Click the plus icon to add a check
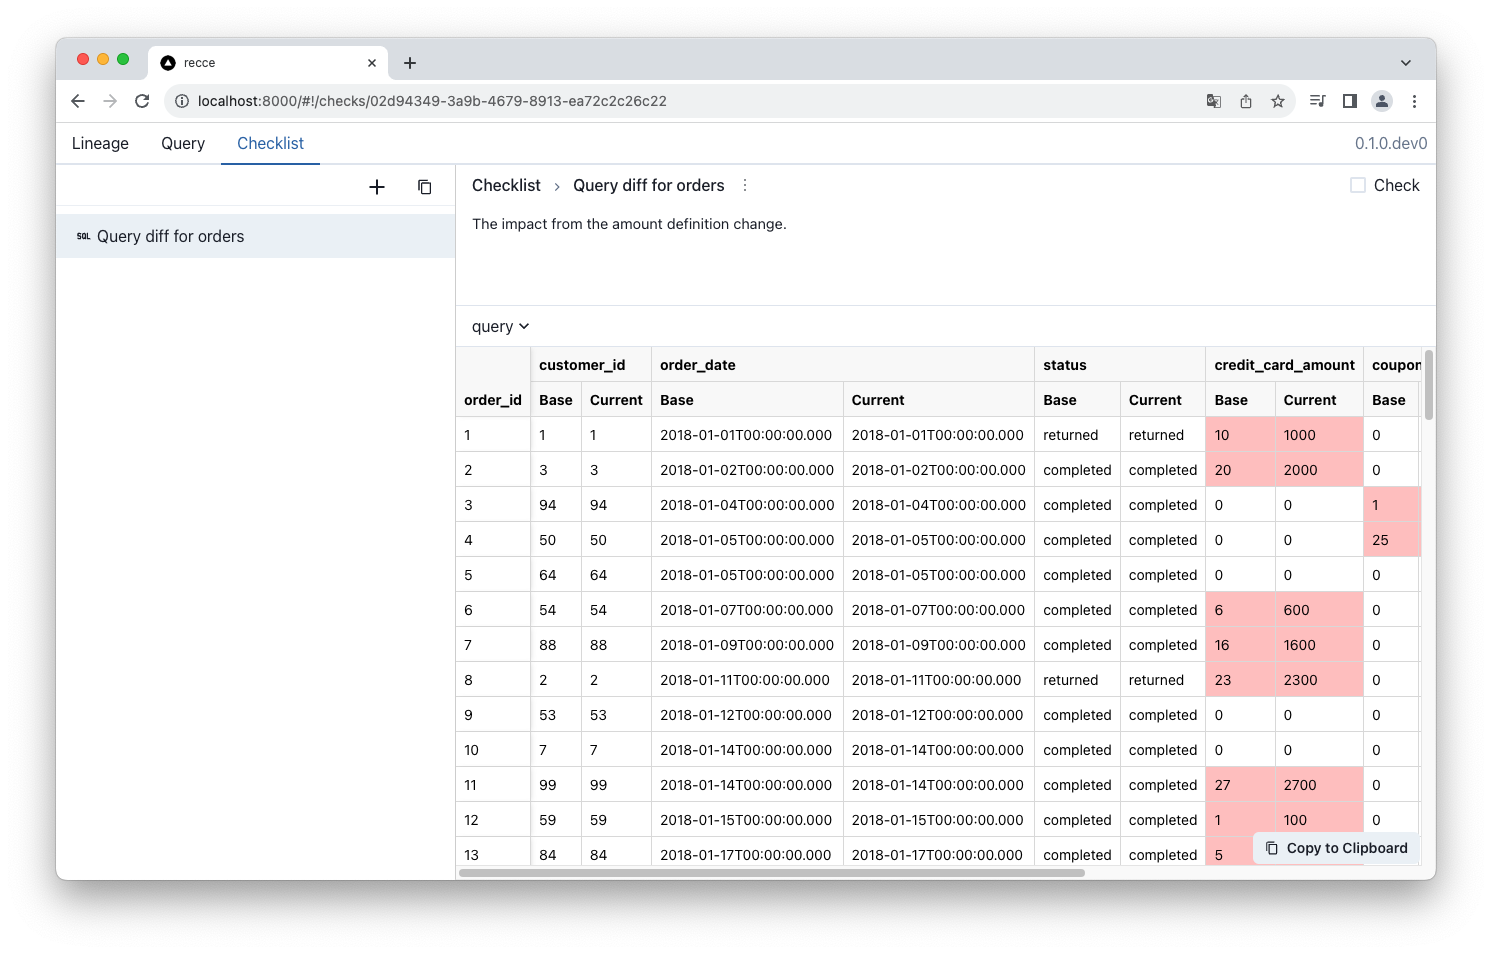Viewport: 1492px width, 954px height. pos(377,187)
